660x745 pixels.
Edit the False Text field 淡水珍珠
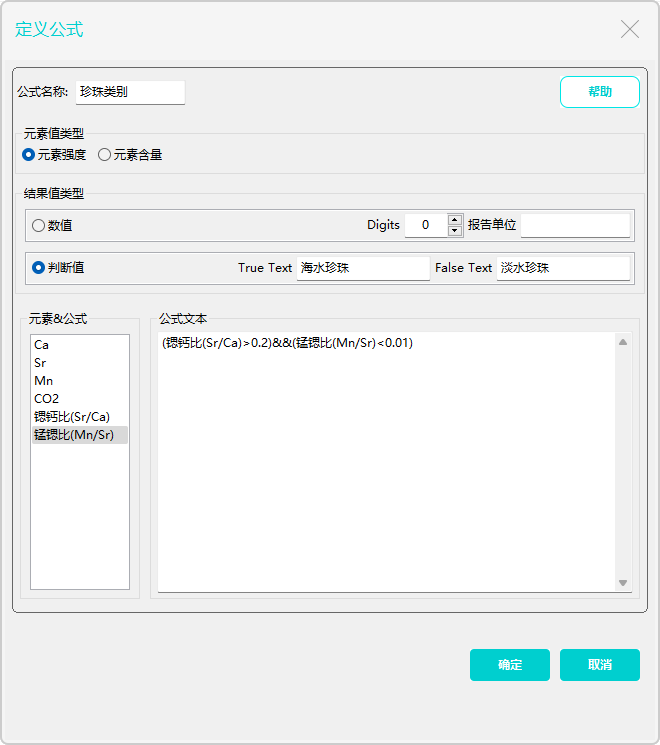[563, 268]
